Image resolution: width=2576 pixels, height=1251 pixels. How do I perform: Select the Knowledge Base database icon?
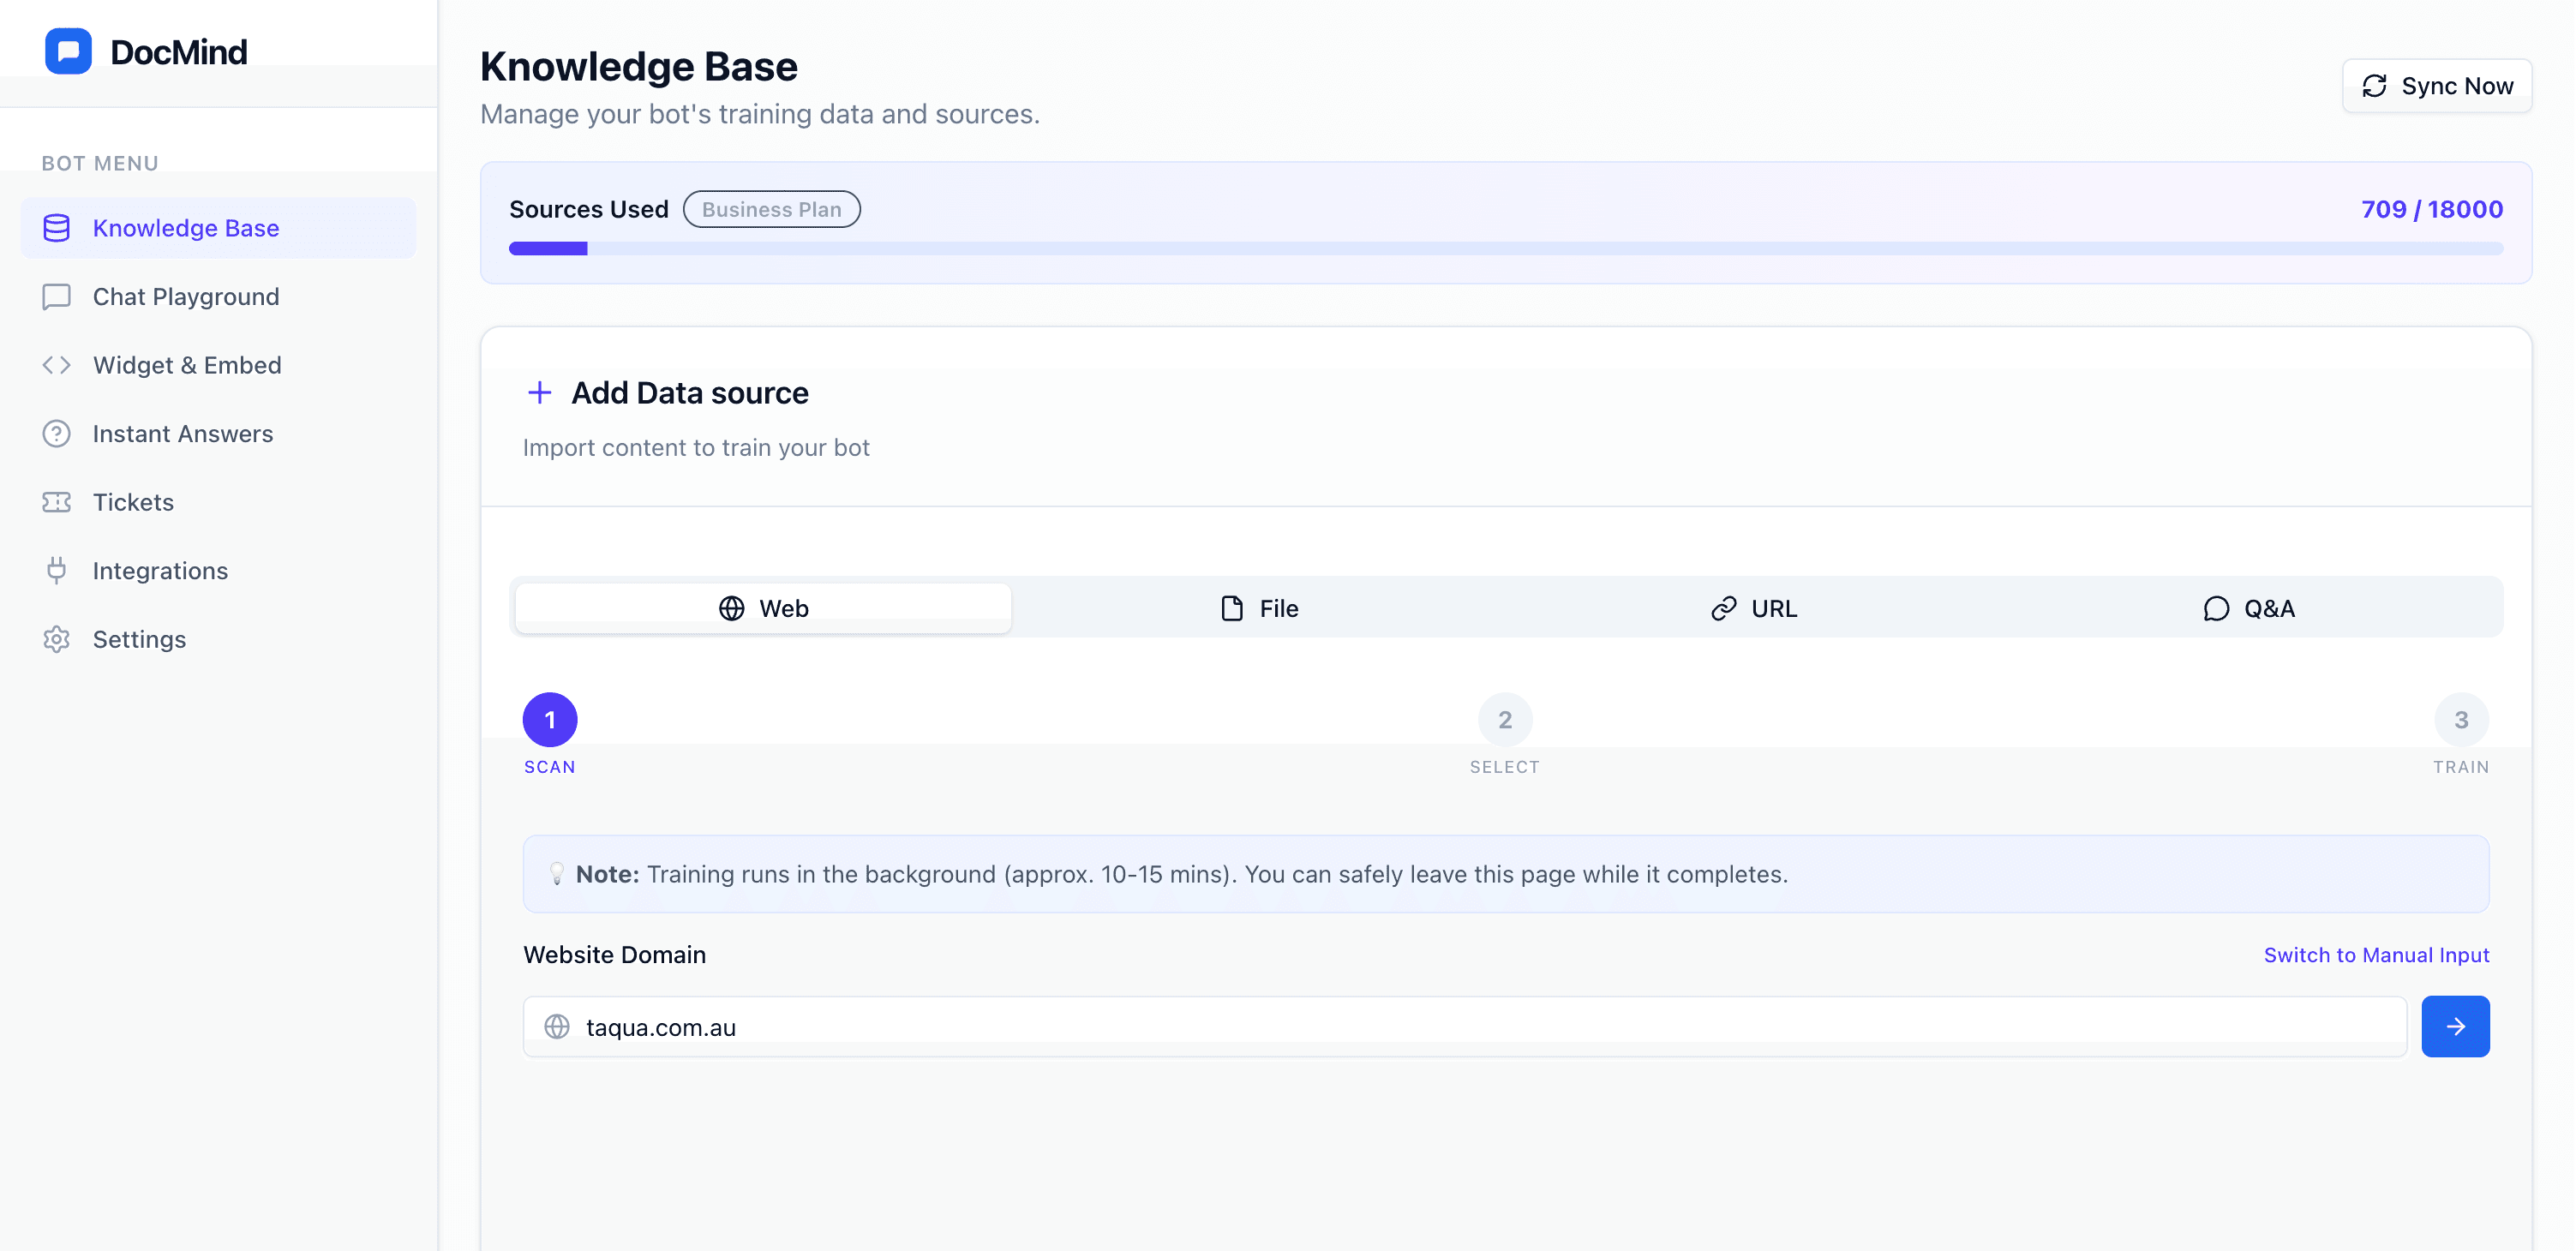pos(56,228)
